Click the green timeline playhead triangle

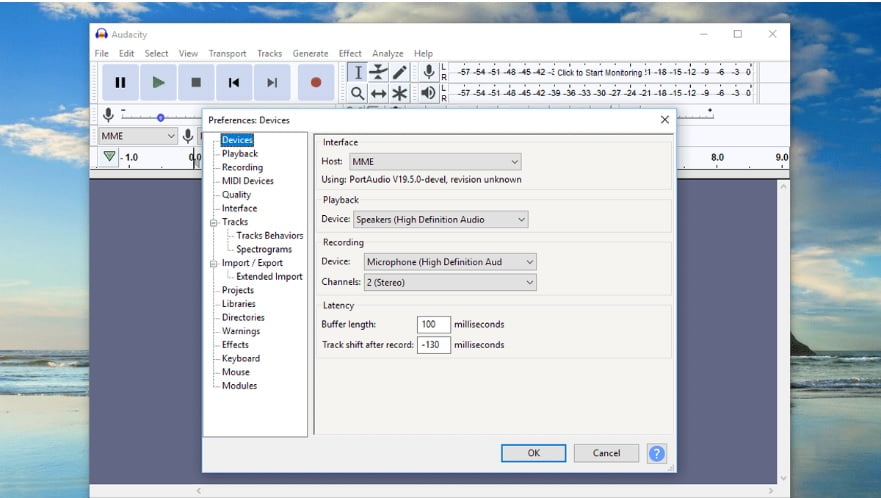point(109,156)
